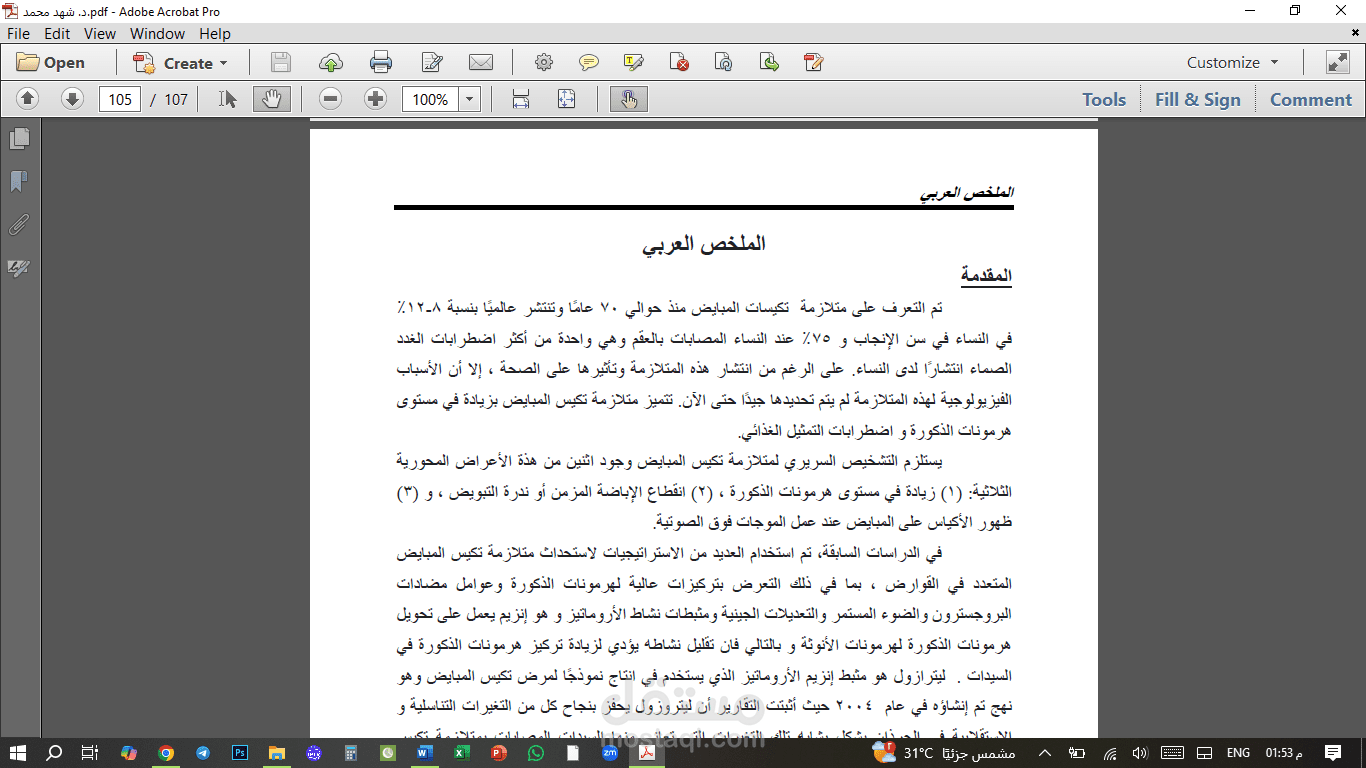Screen dimensions: 1366x768
Task: Add a sticky note comment
Action: tap(589, 63)
